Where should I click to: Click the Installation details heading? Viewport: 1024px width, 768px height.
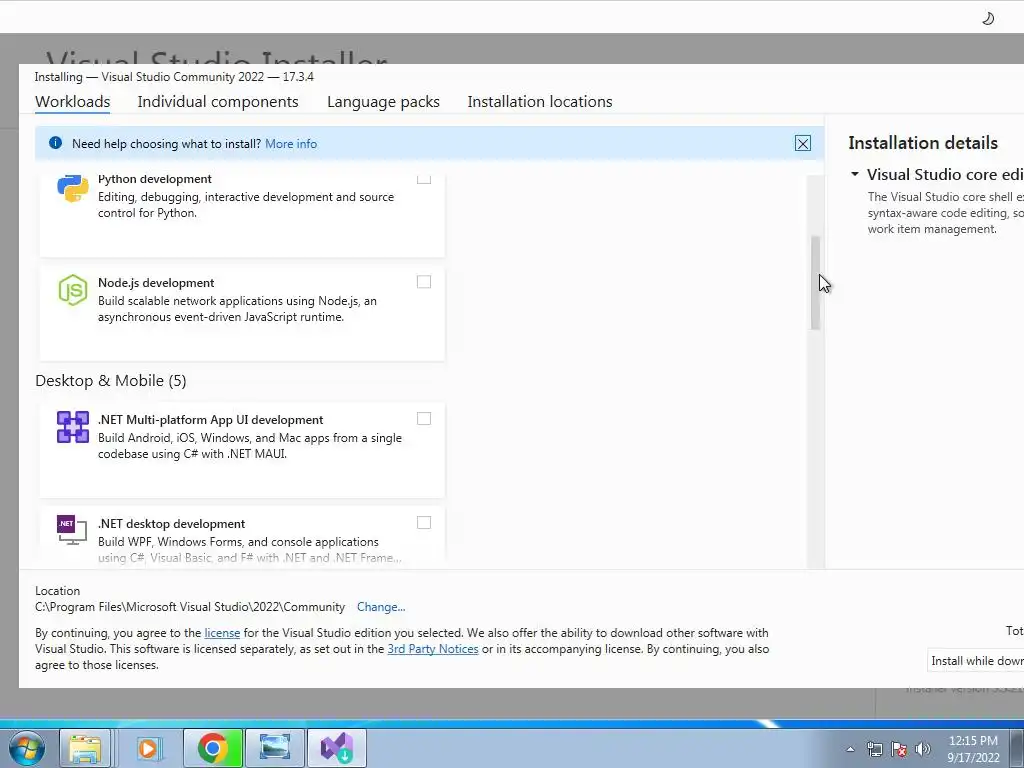923,143
